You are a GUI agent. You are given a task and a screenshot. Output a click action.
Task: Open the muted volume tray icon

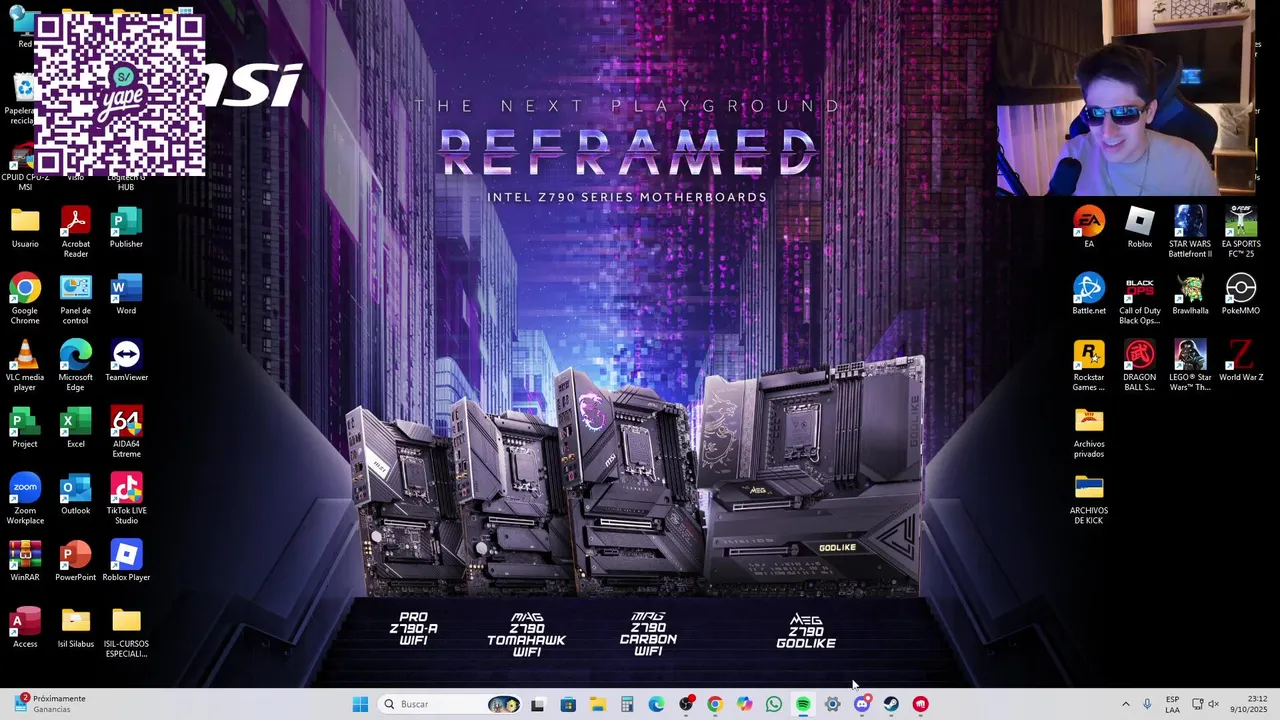click(x=1214, y=704)
